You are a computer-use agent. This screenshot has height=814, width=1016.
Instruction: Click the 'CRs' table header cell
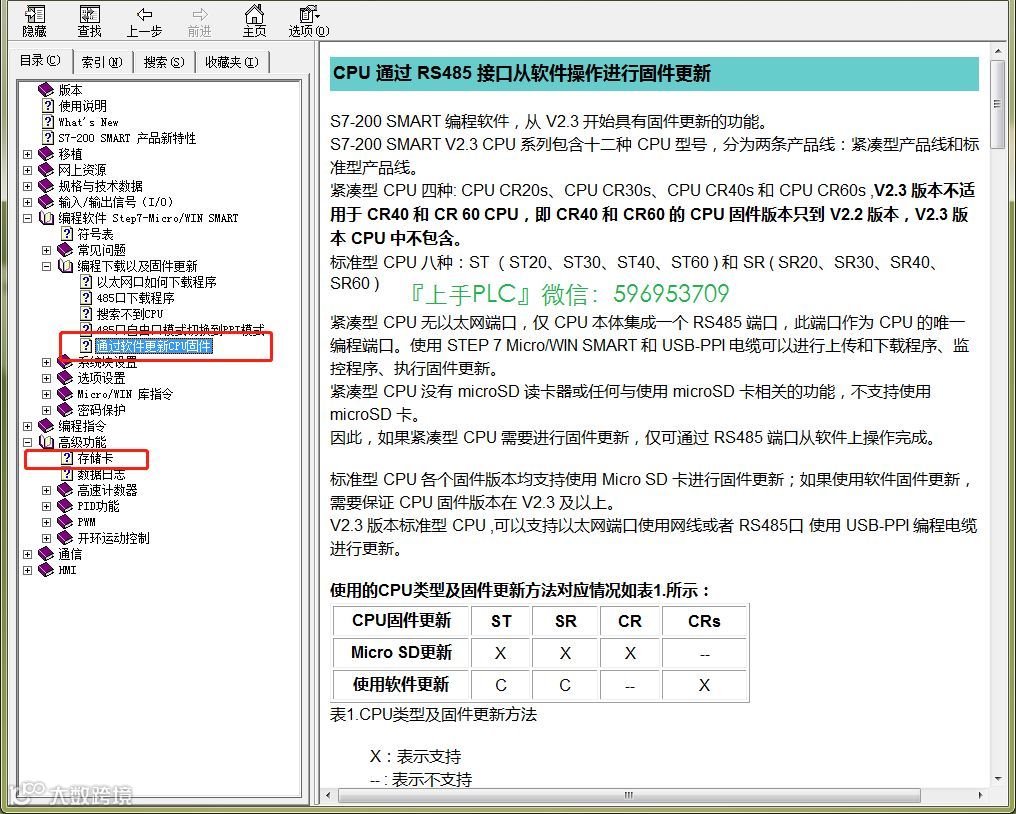pos(704,621)
